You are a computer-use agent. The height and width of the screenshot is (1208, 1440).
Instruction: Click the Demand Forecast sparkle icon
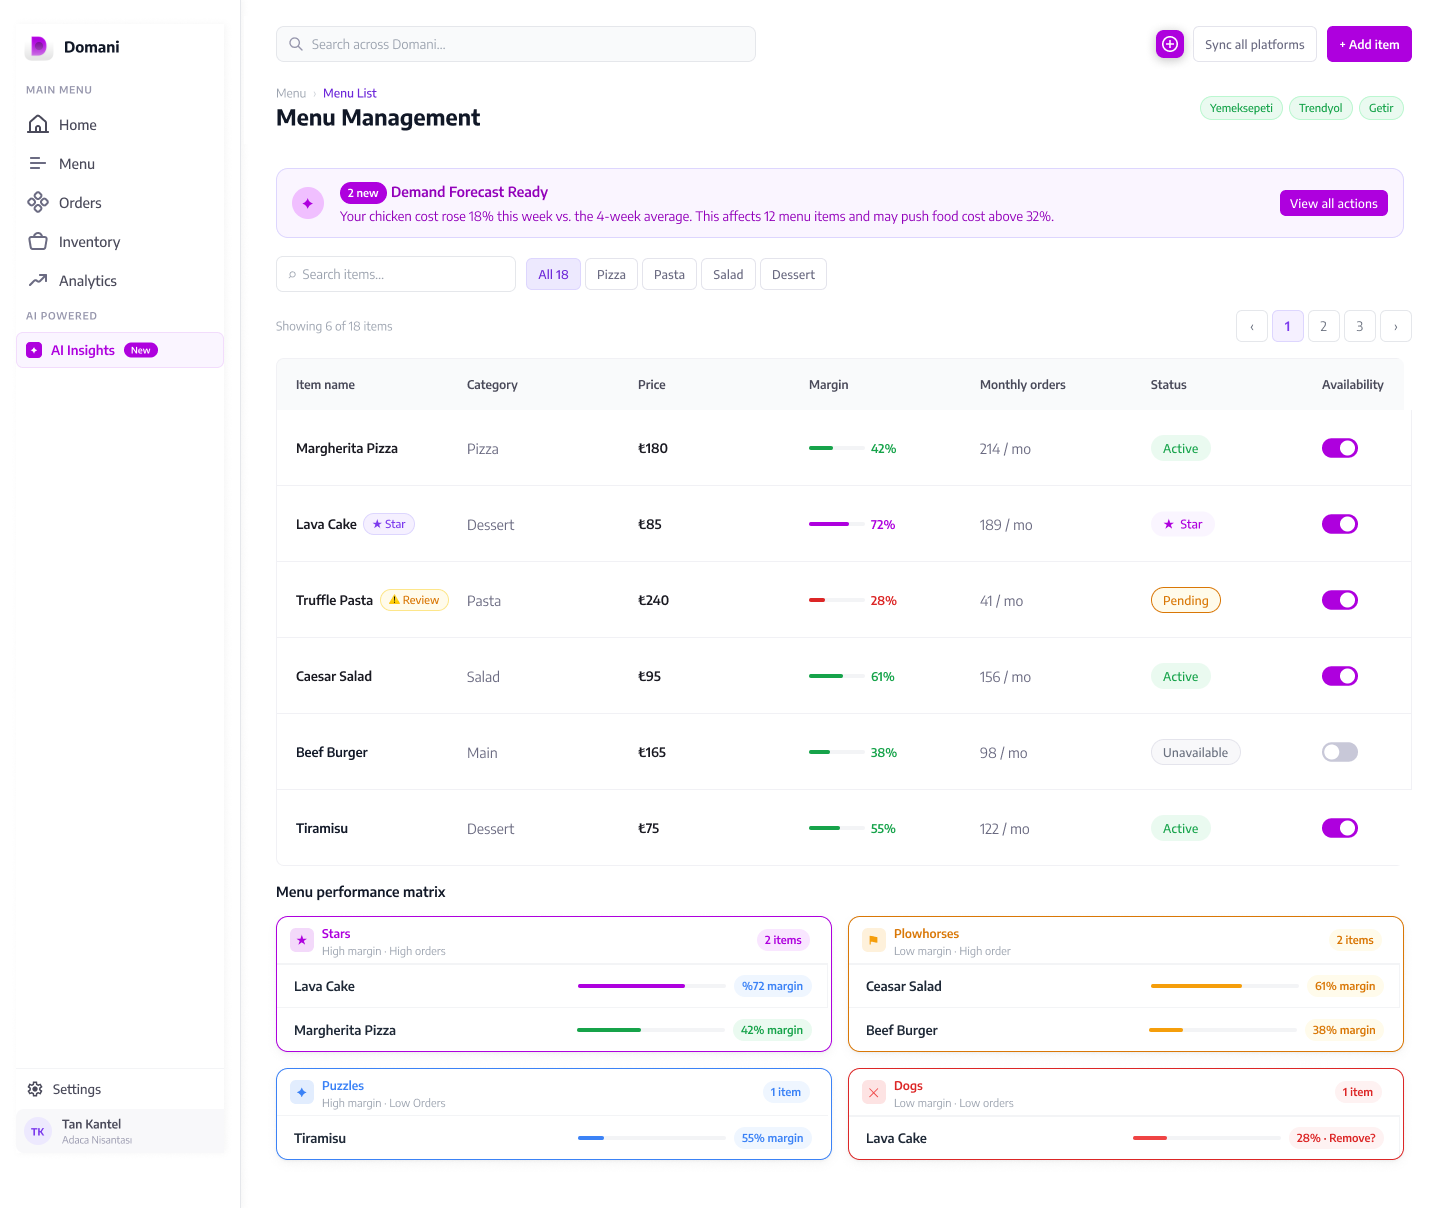point(308,203)
